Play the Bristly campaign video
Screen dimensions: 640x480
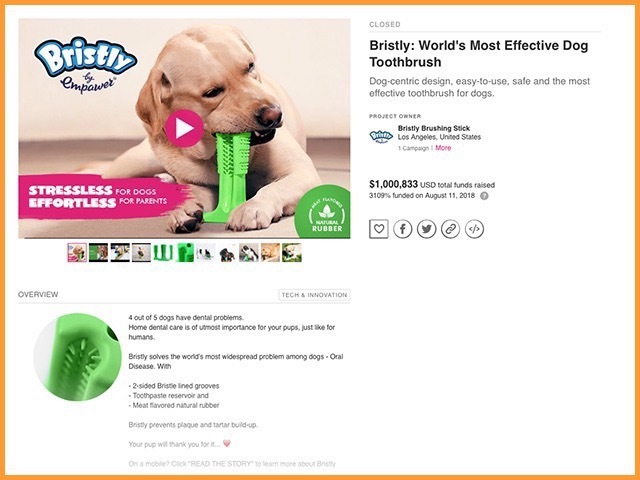pos(184,128)
